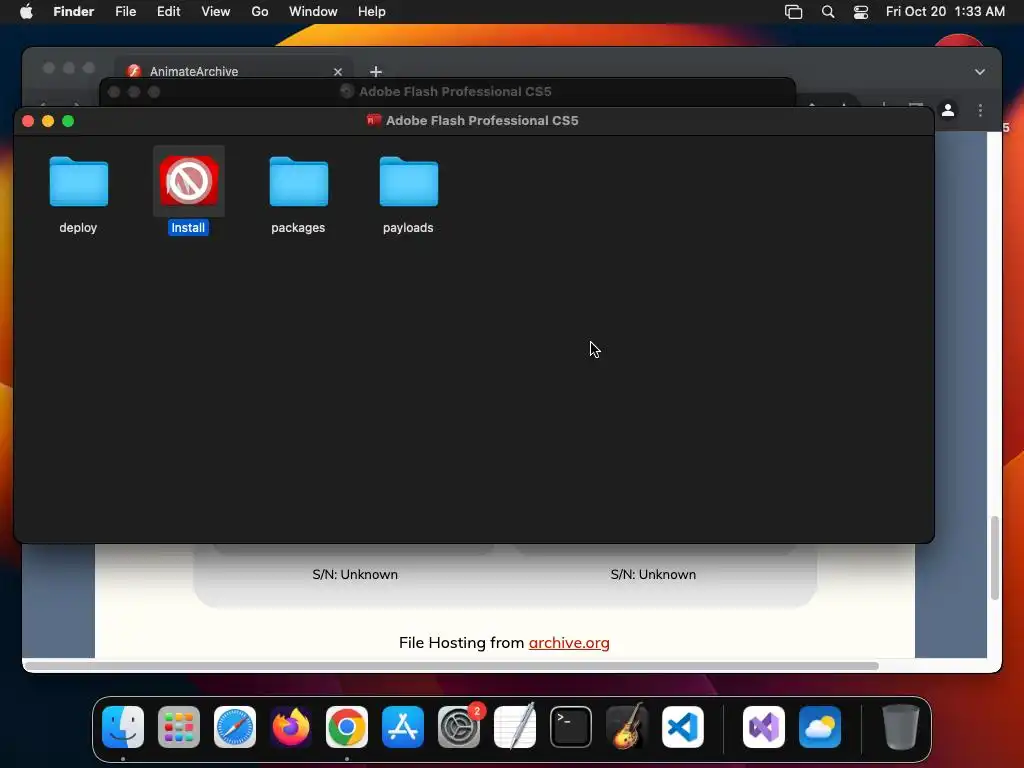Close the front Adobe Flash Professional CS5 window

pyautogui.click(x=28, y=121)
